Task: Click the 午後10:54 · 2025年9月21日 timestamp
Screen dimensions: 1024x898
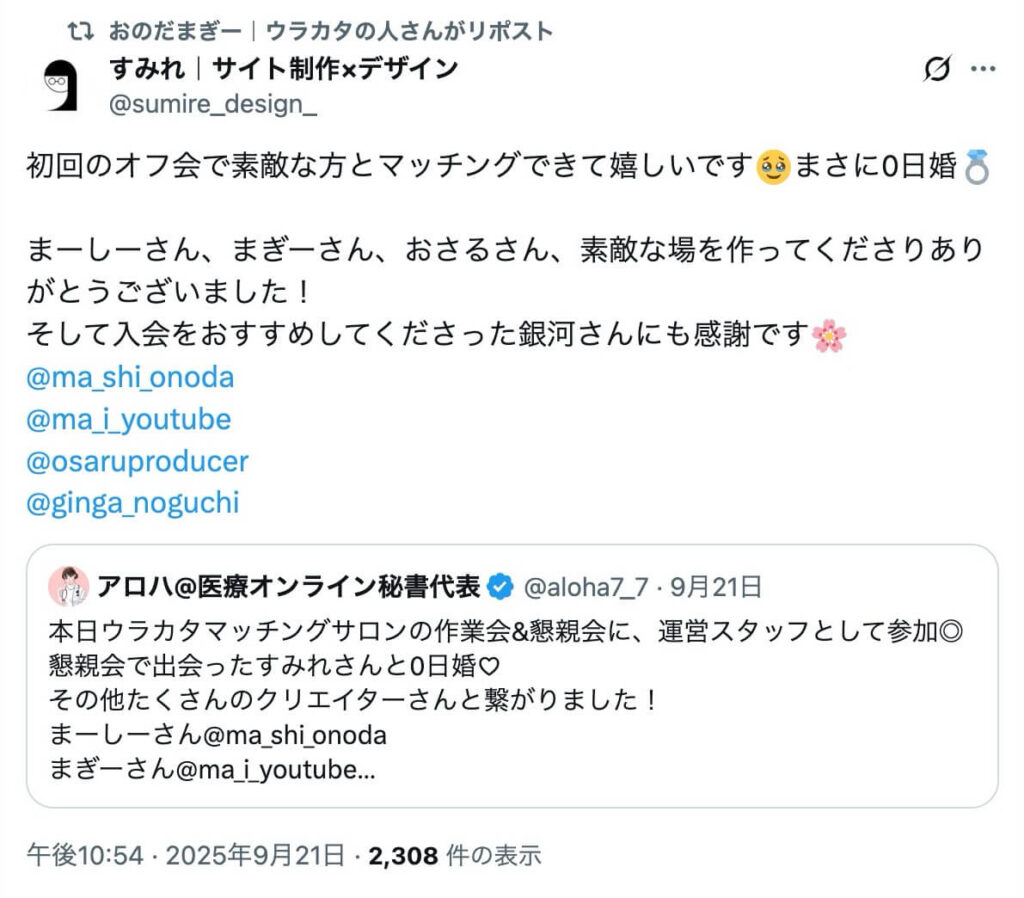Action: point(185,855)
